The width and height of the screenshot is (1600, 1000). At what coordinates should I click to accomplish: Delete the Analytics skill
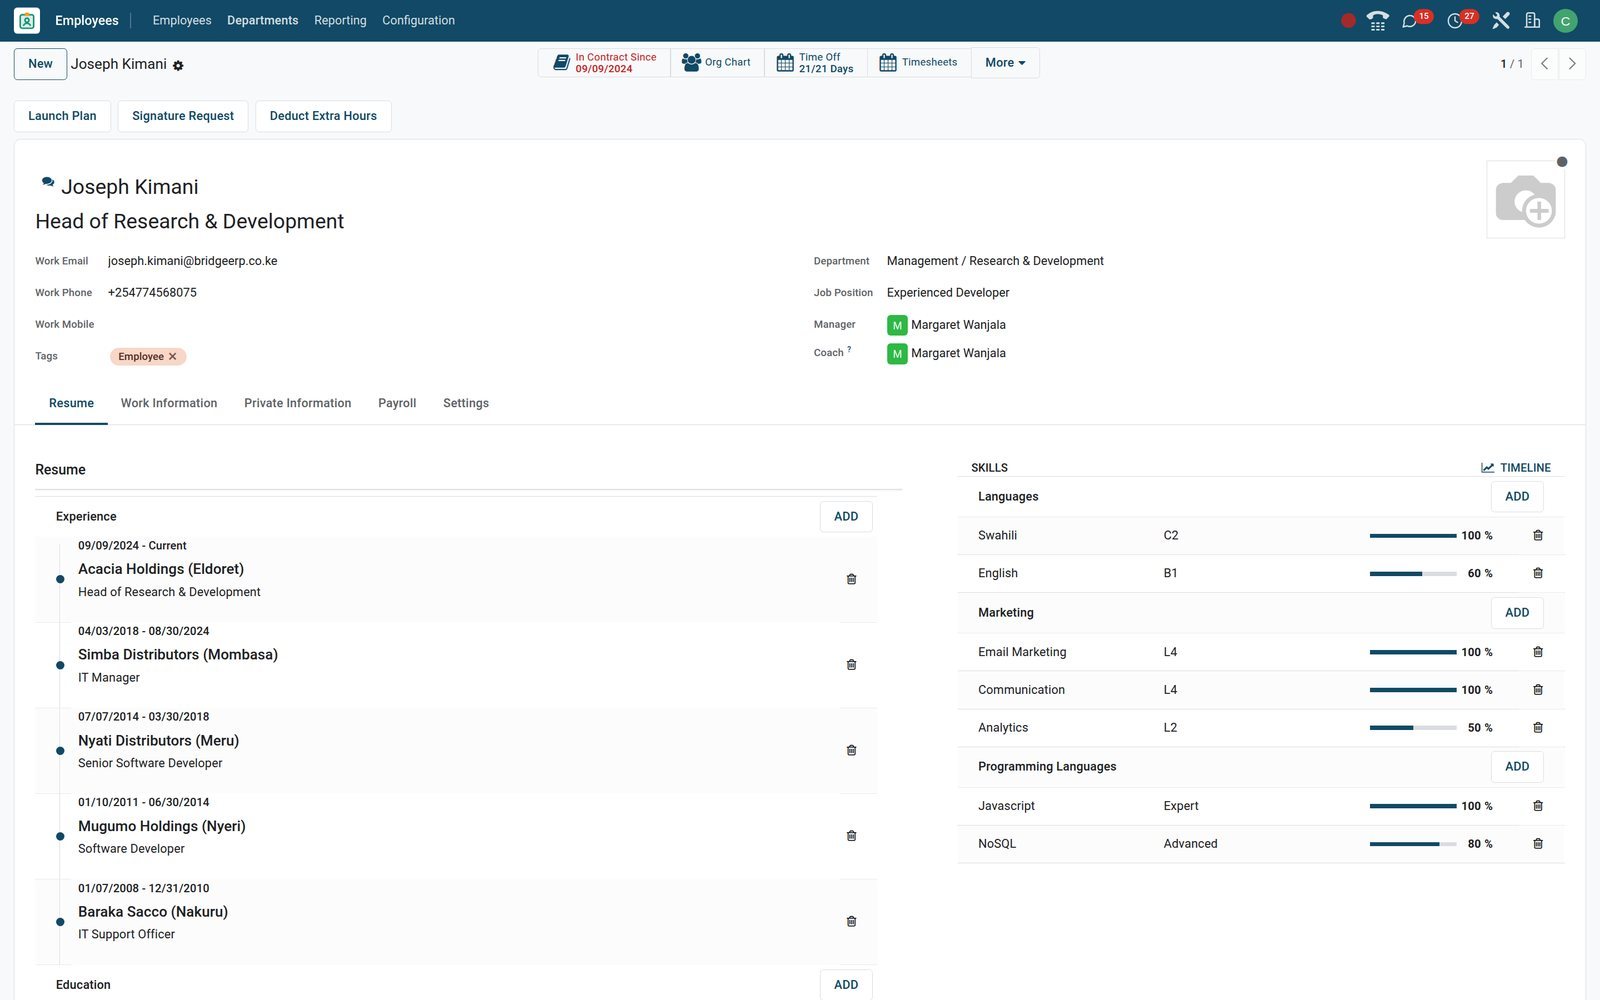1538,728
